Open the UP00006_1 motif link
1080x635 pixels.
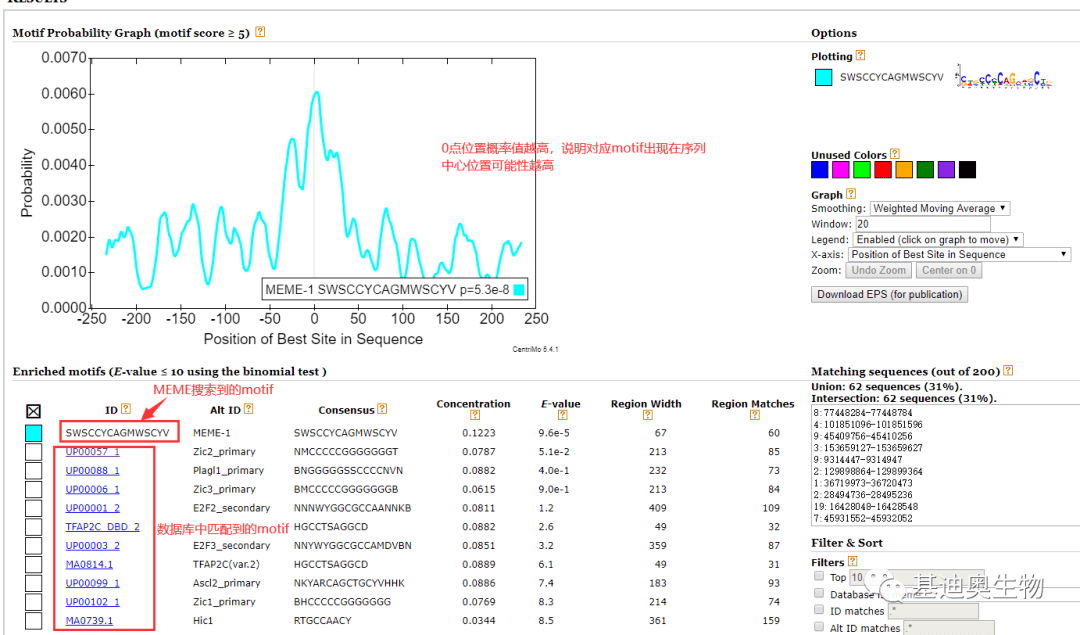[x=92, y=489]
